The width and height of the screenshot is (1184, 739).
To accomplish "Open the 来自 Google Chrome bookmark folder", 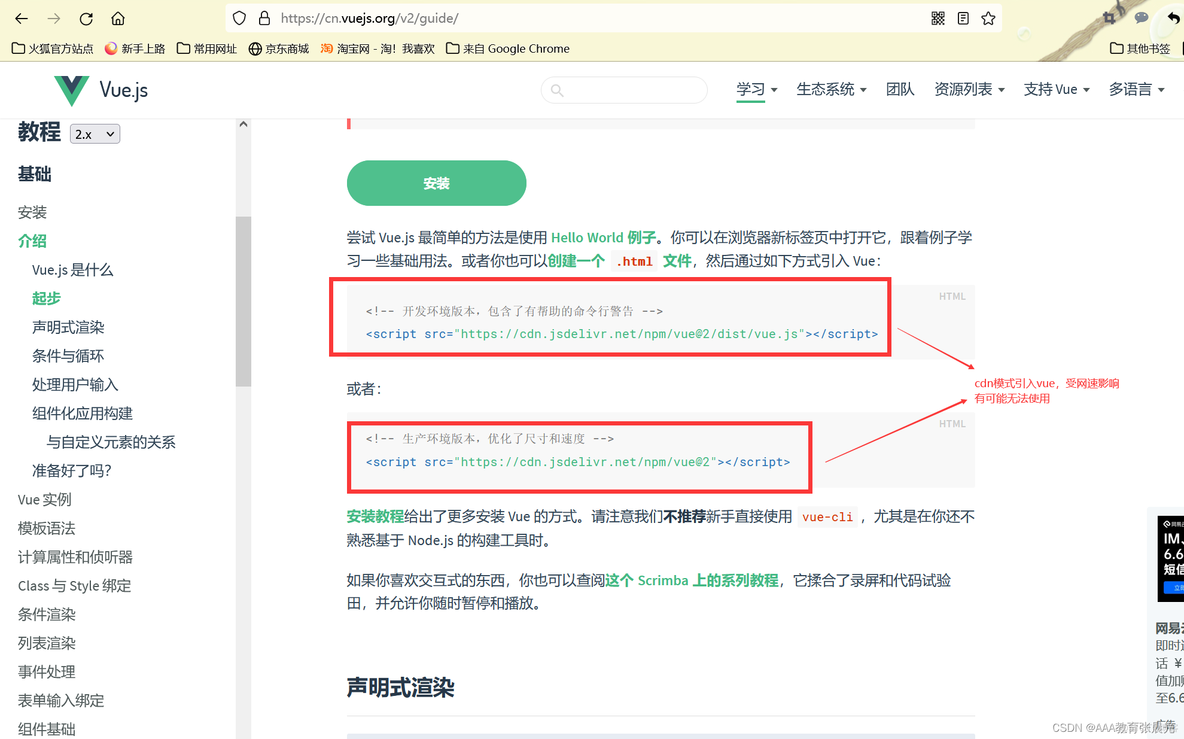I will [508, 48].
